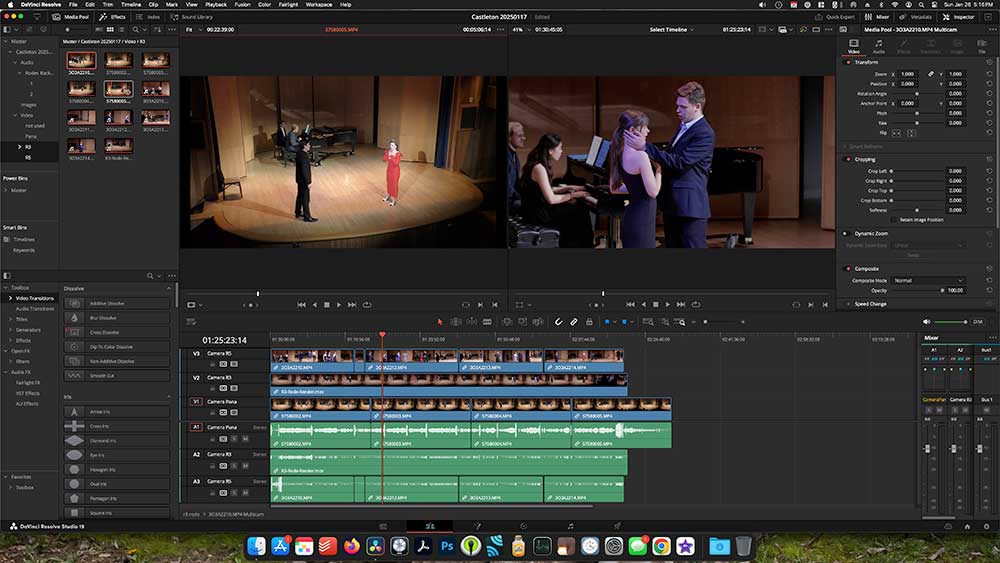Click the Overwrite Clip tool icon
The image size is (1000, 563).
pyautogui.click(x=522, y=322)
